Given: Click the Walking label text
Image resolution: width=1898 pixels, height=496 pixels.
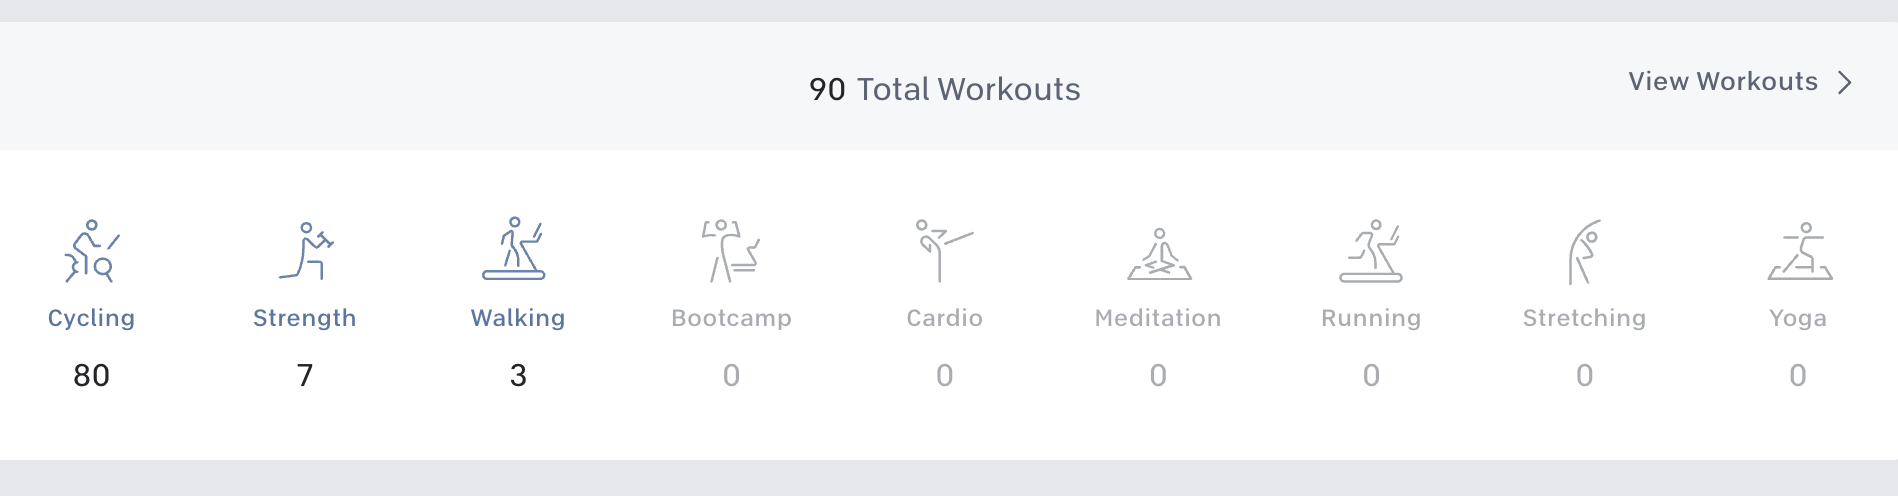Looking at the screenshot, I should point(518,318).
